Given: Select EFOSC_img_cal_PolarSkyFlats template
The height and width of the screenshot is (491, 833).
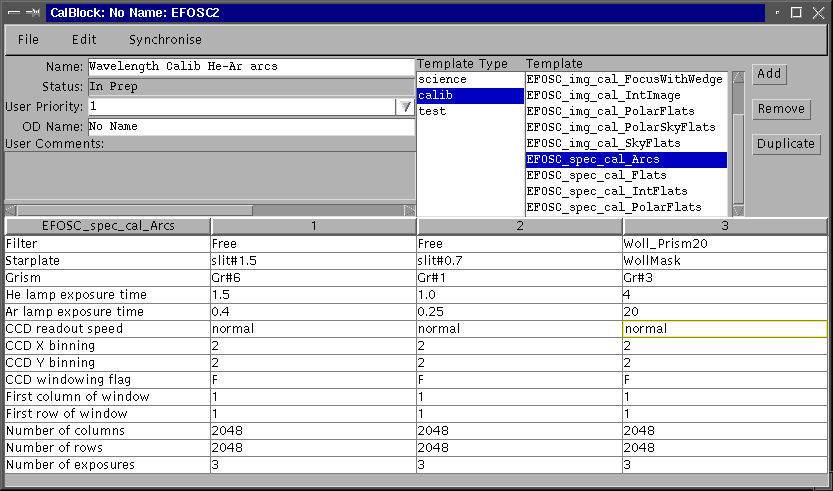Looking at the screenshot, I should point(626,128).
